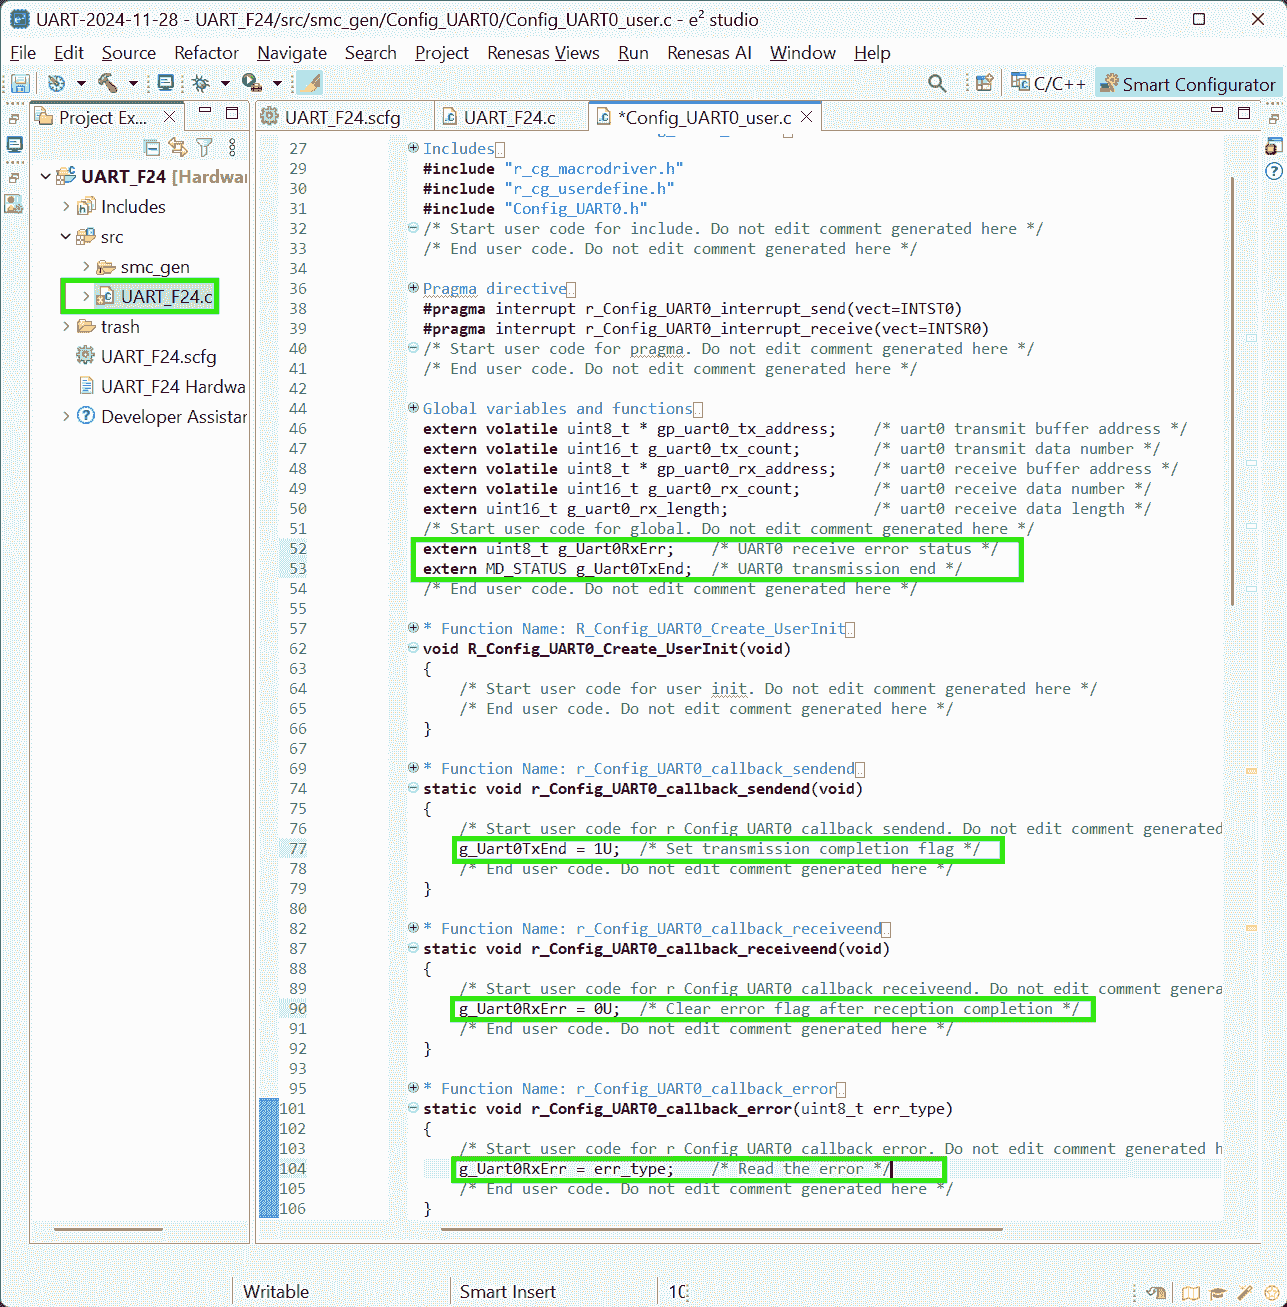Expand the Includes tree node
The image size is (1287, 1307).
[x=66, y=207]
